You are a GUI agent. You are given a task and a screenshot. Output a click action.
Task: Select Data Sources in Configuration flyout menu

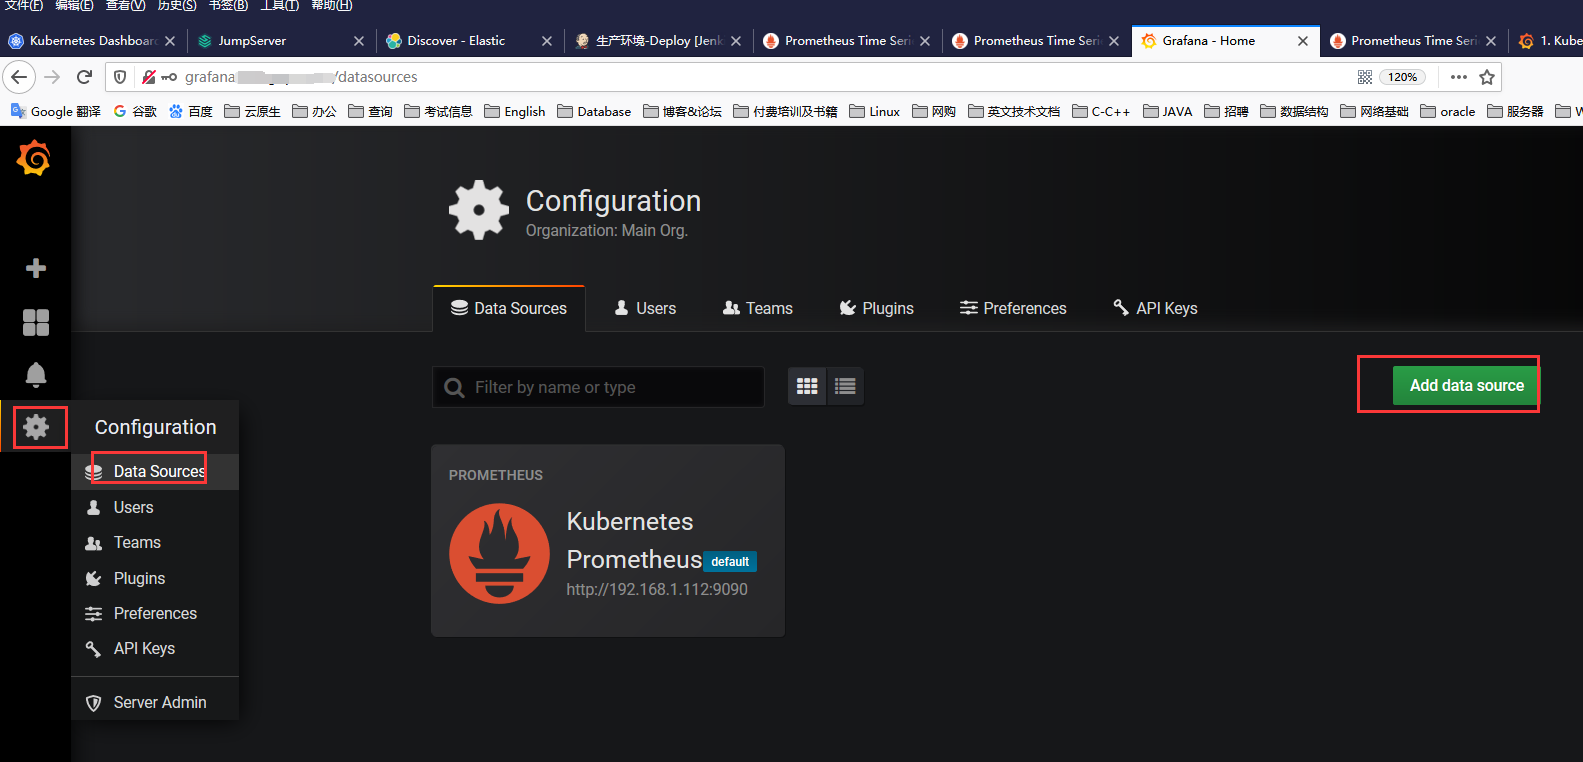point(155,471)
